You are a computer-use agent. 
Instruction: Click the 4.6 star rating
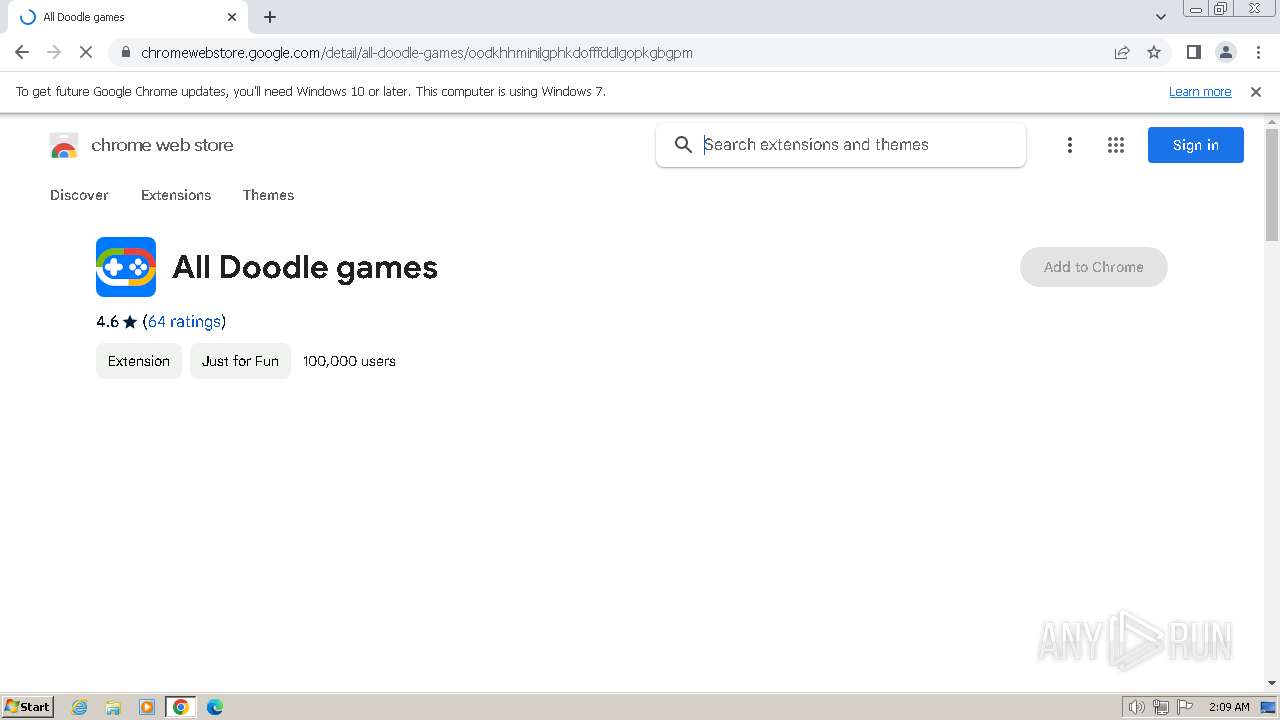click(x=116, y=321)
